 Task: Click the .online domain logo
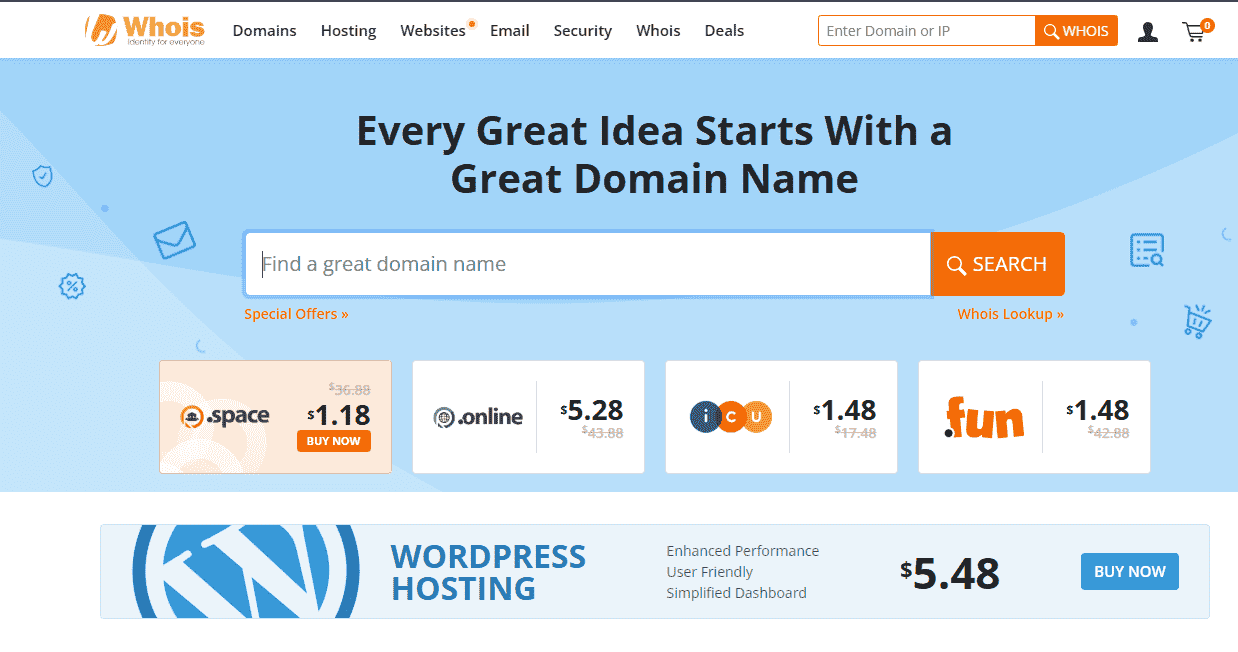pyautogui.click(x=478, y=417)
